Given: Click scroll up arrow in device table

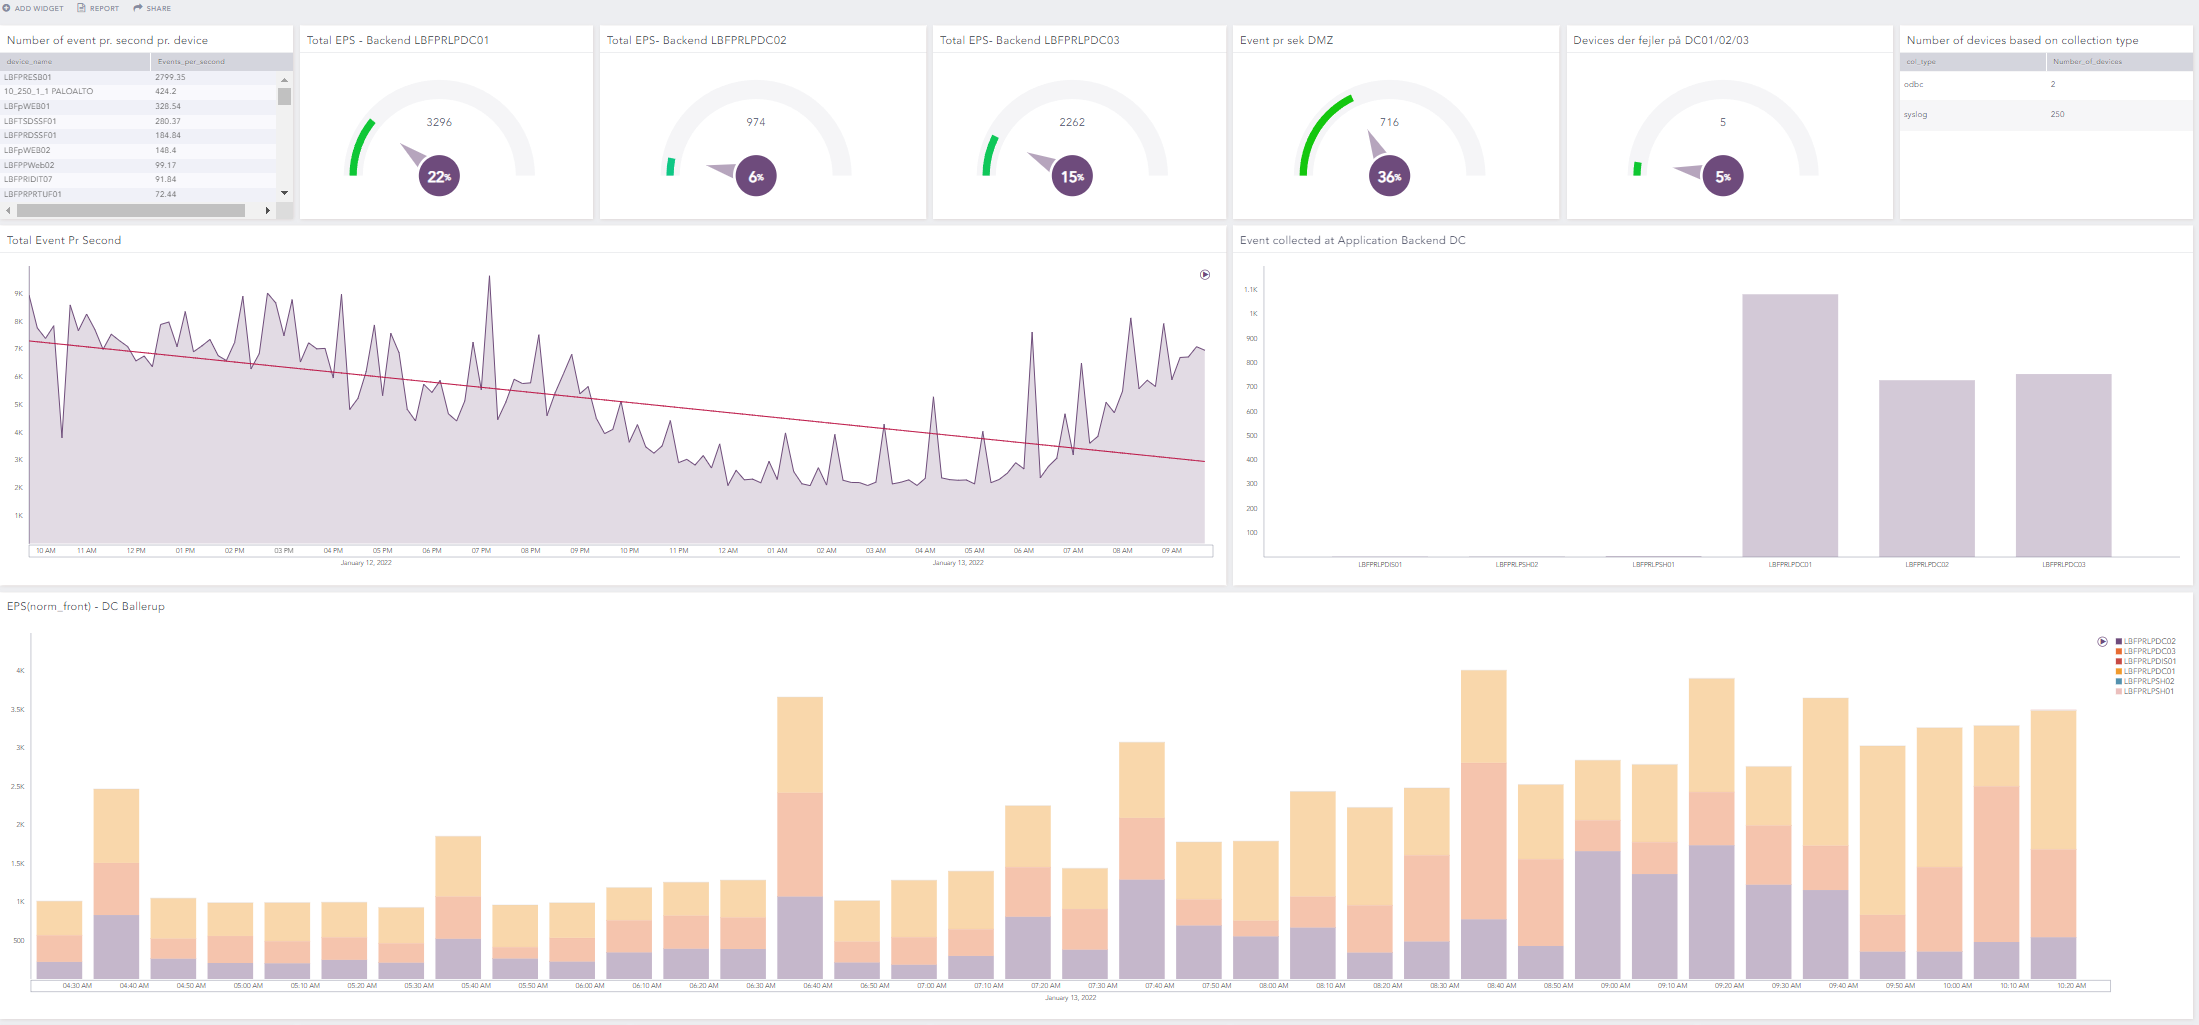Looking at the screenshot, I should (285, 79).
